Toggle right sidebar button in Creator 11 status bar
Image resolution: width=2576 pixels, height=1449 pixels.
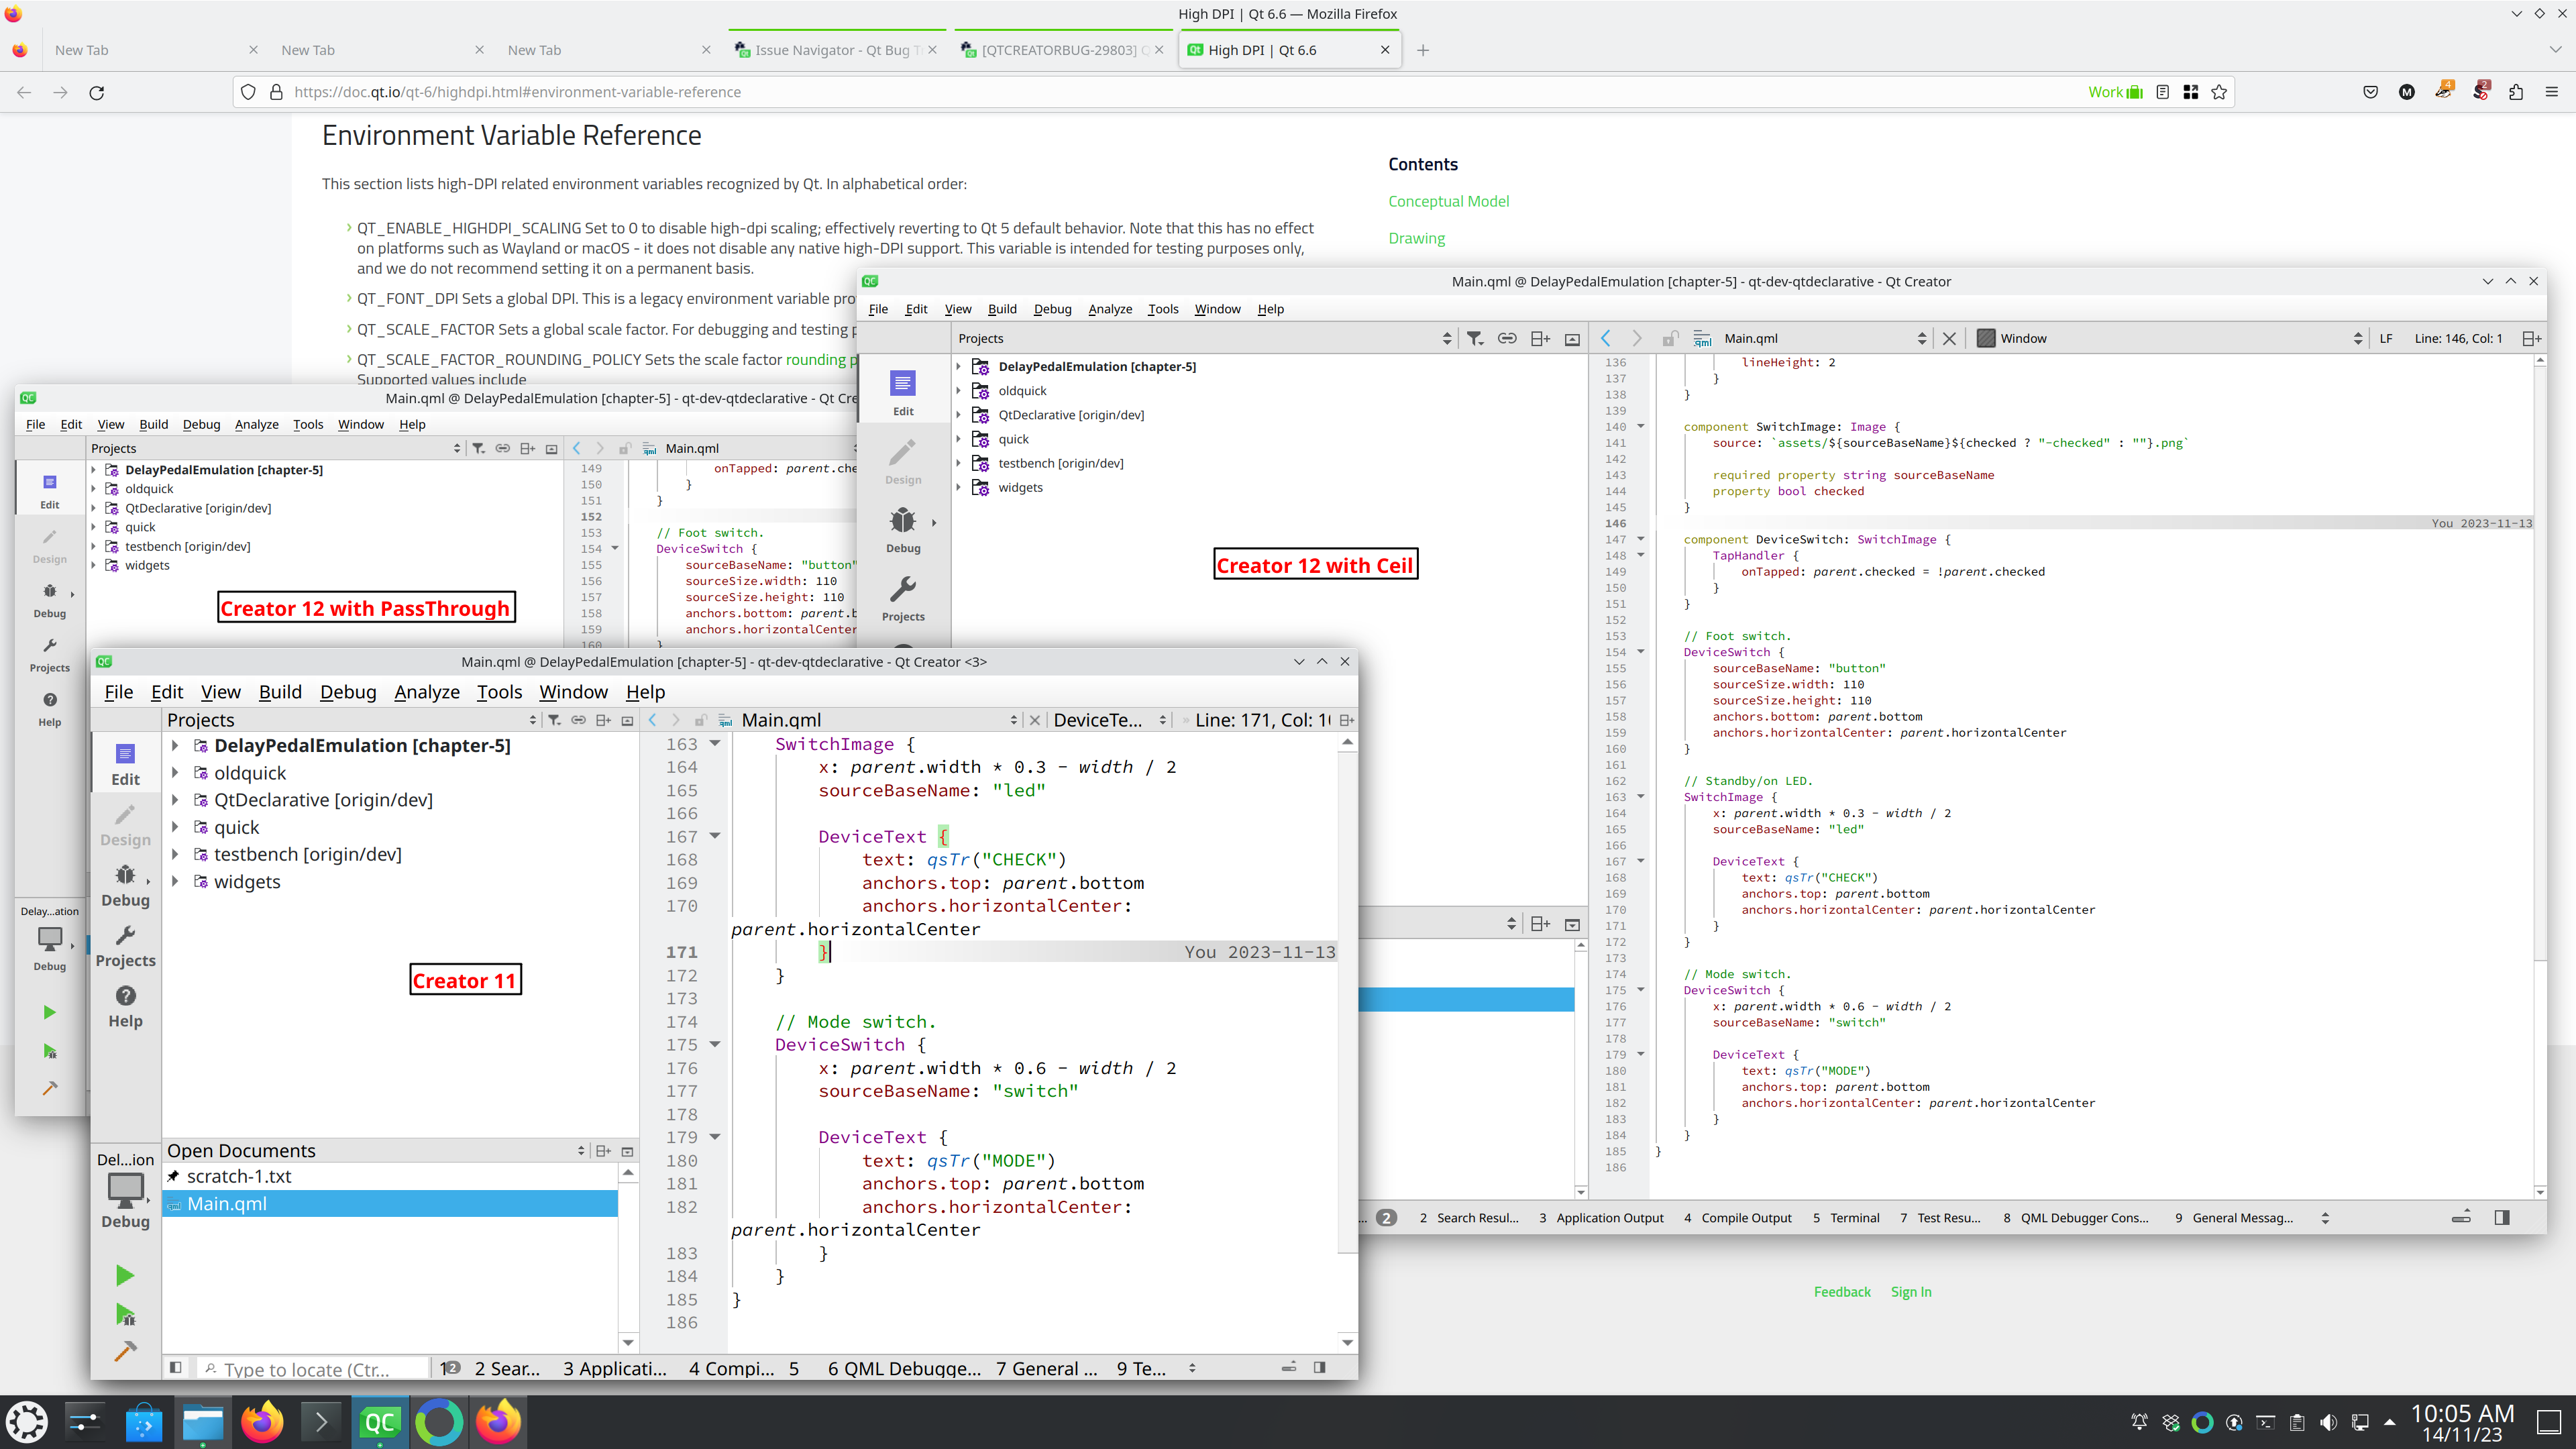(1320, 1367)
